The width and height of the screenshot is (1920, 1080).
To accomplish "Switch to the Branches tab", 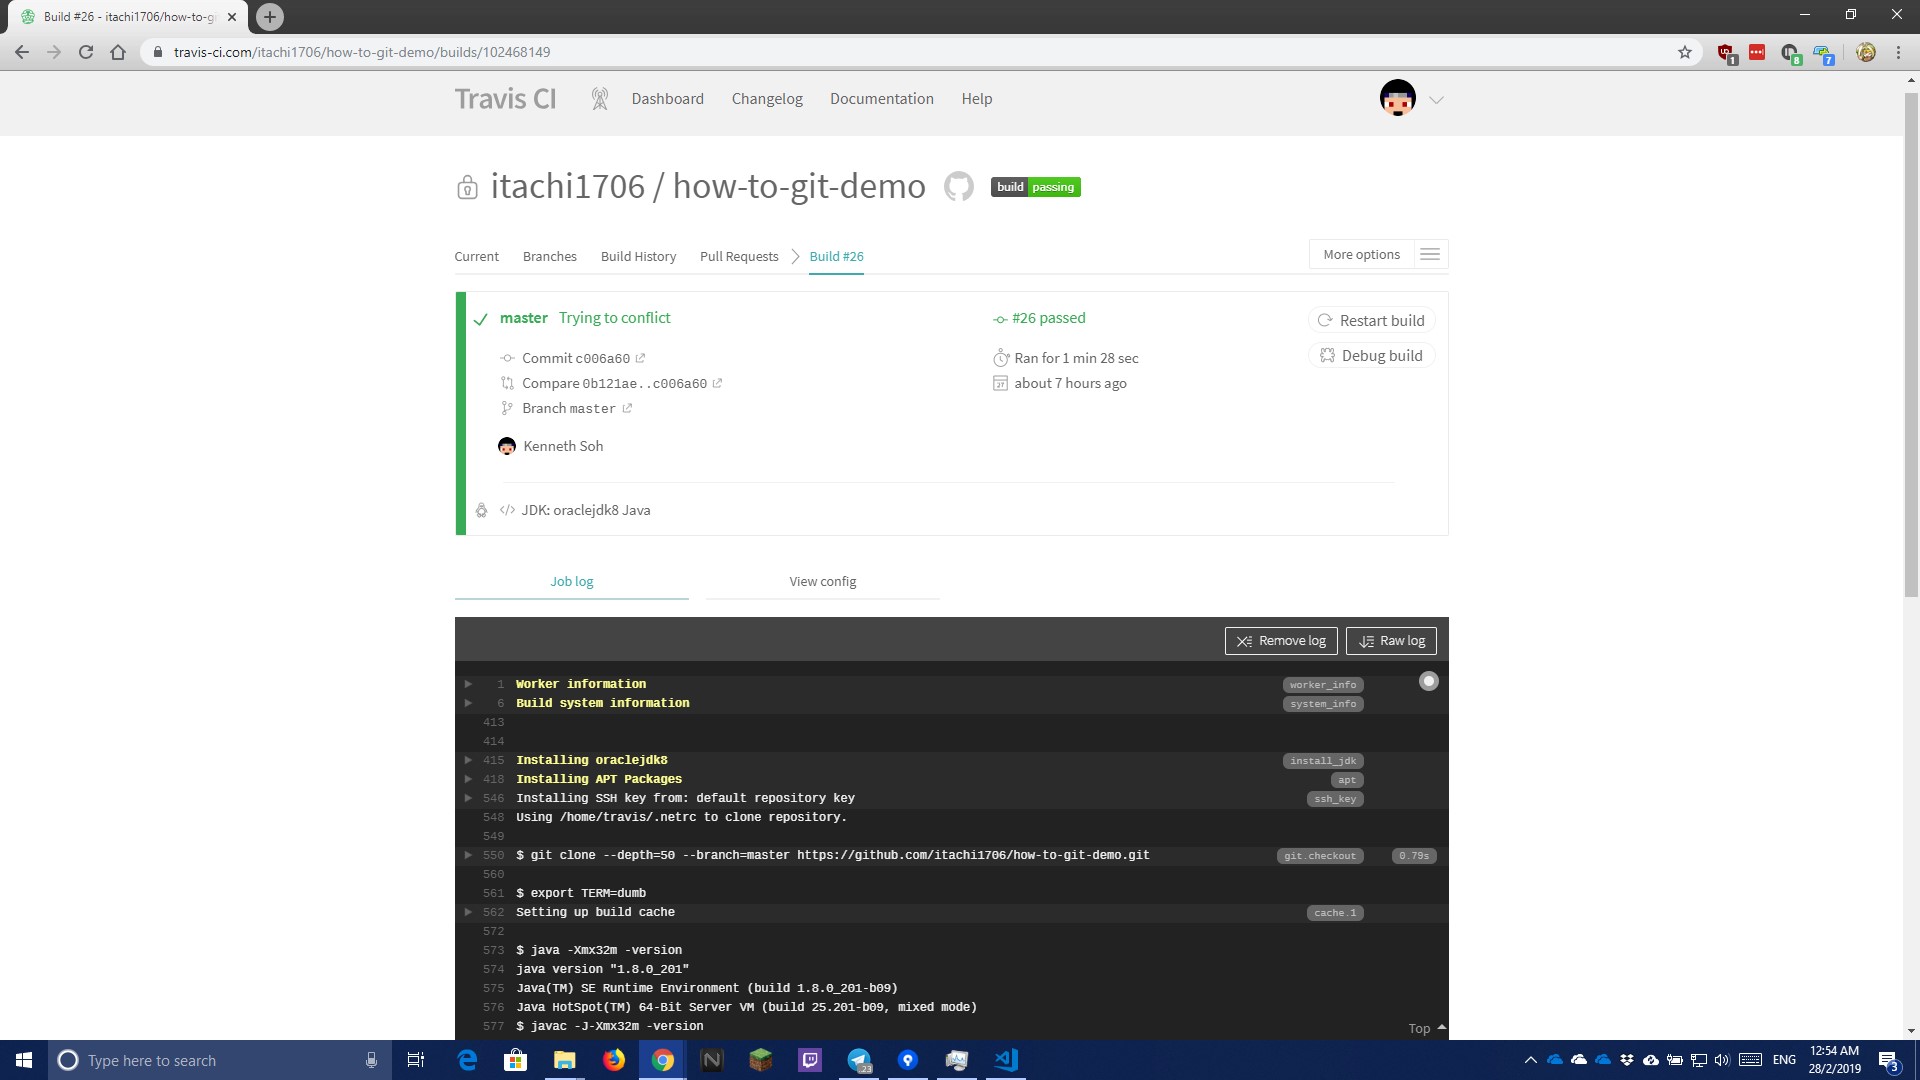I will point(549,257).
